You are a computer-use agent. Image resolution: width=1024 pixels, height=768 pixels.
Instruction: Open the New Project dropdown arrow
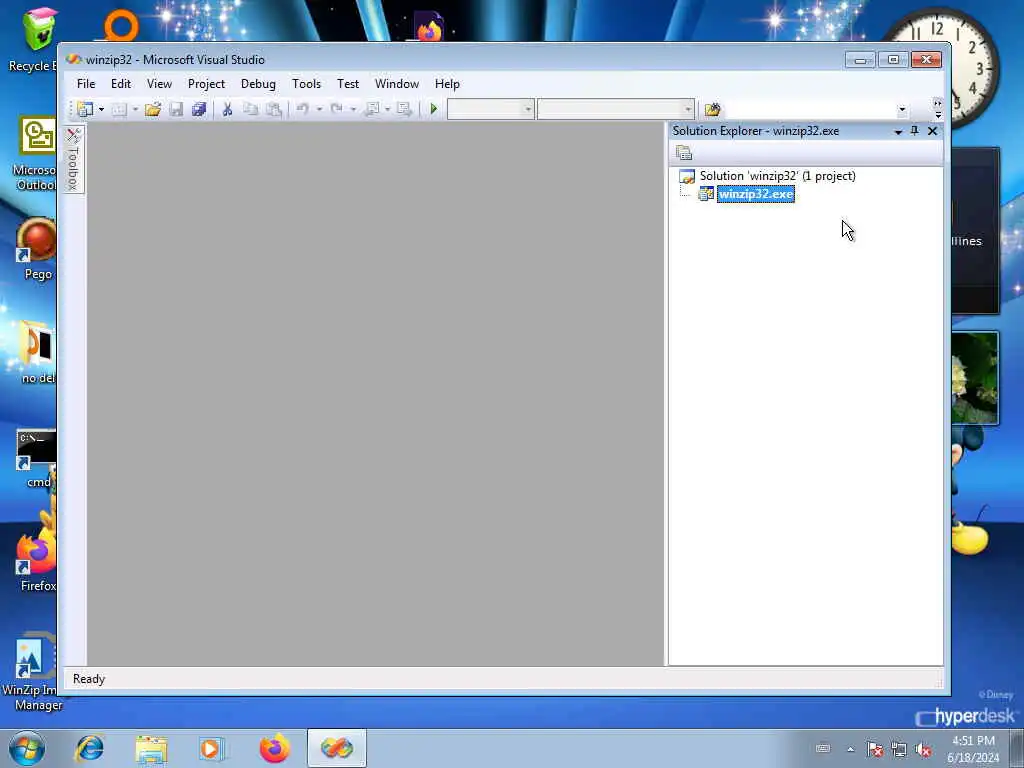pos(101,109)
